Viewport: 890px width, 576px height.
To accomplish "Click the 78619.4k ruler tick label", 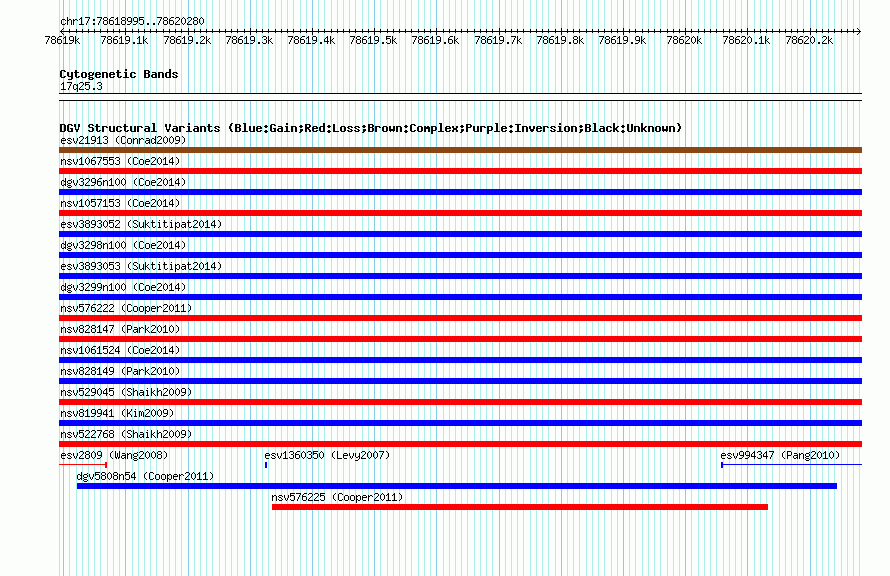I will tap(311, 40).
